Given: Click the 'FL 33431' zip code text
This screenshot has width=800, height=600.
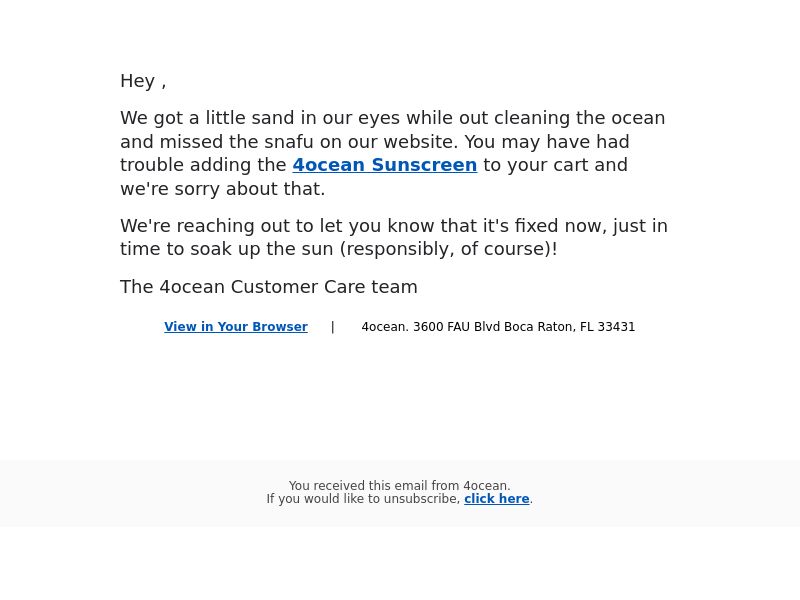Looking at the screenshot, I should tap(607, 327).
